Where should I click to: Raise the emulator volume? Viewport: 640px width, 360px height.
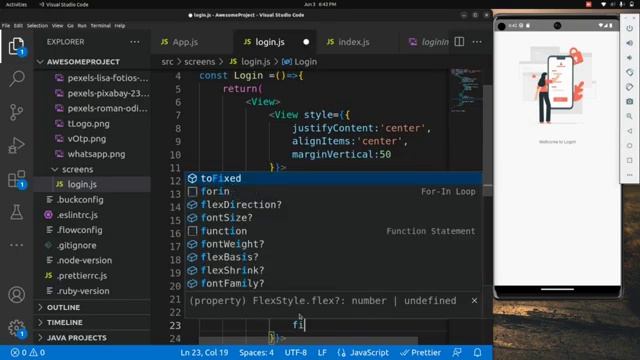[629, 43]
